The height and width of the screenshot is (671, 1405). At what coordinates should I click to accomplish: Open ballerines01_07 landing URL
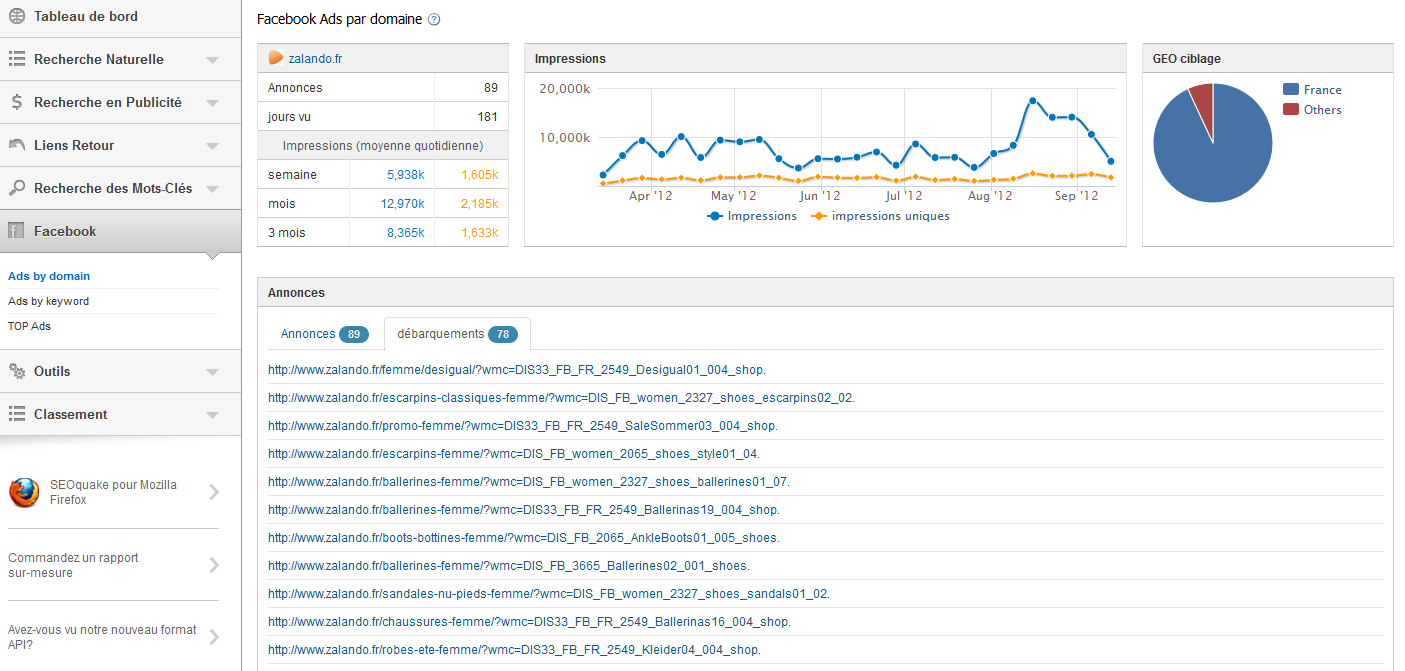[x=528, y=482]
